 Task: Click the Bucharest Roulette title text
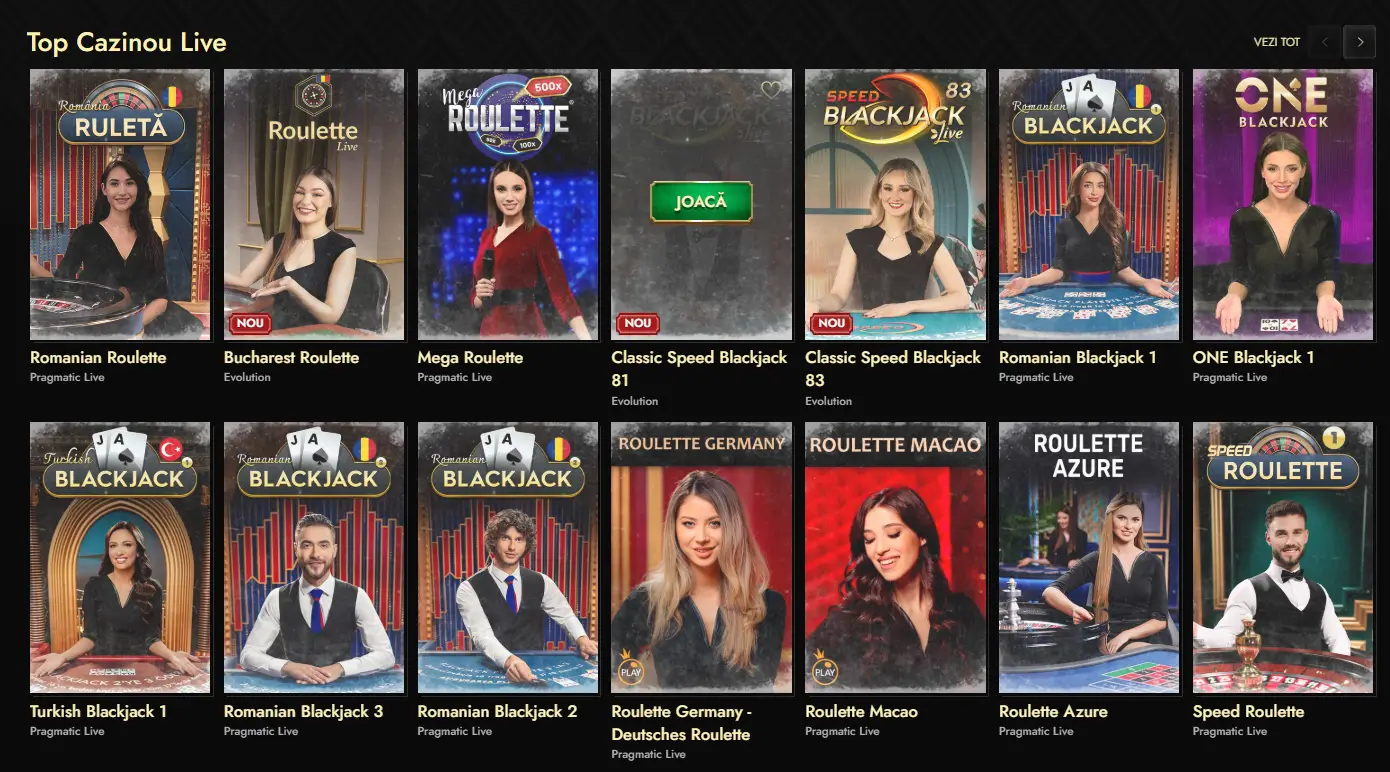coord(291,357)
